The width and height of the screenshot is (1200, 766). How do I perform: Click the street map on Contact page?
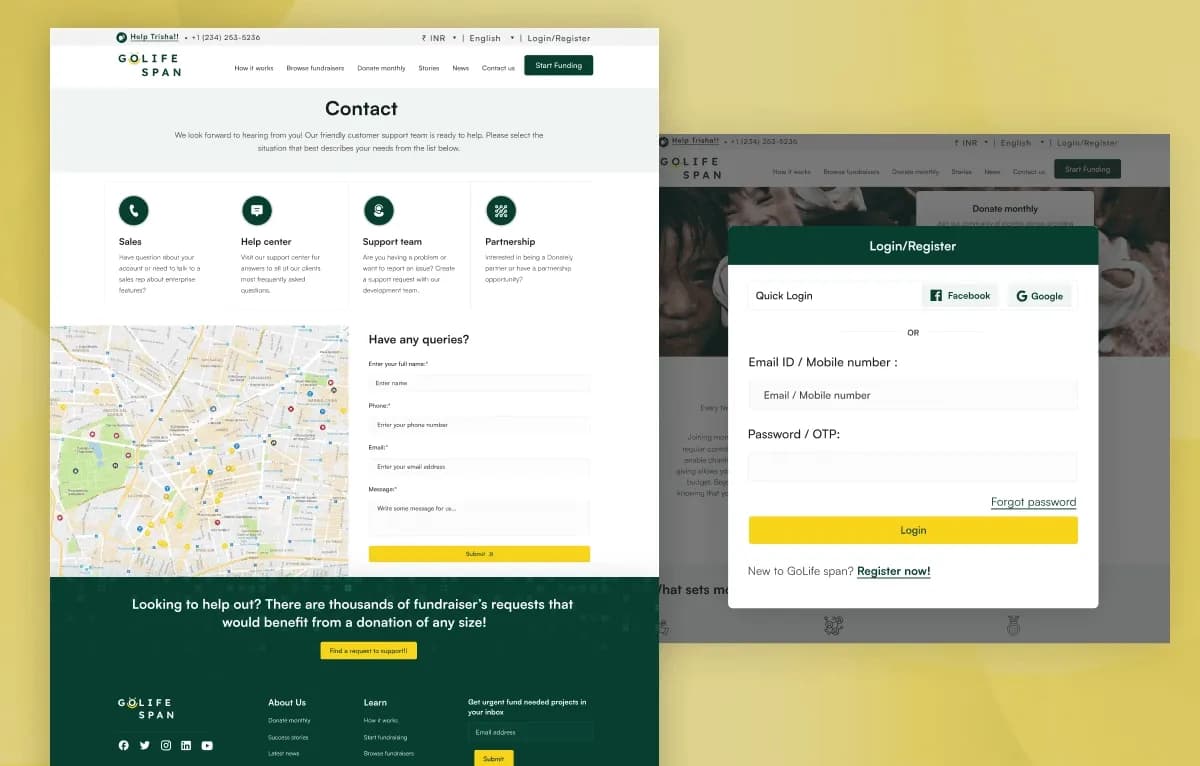(x=200, y=451)
